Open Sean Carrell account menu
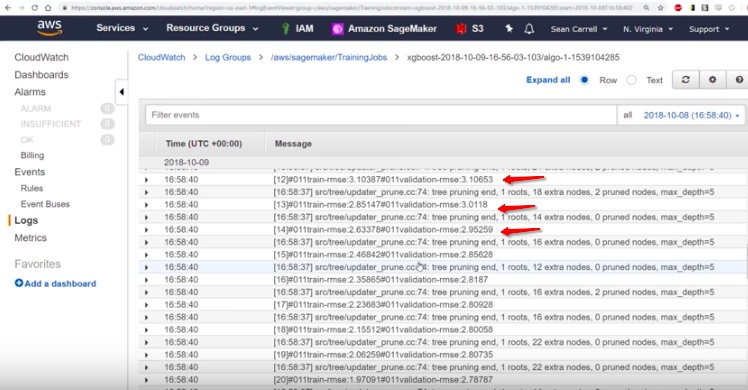 point(579,29)
